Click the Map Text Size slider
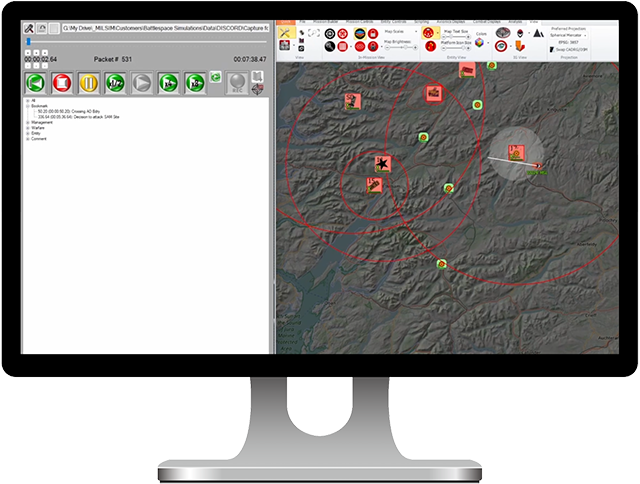Screen dimensions: 640x484 point(456,37)
